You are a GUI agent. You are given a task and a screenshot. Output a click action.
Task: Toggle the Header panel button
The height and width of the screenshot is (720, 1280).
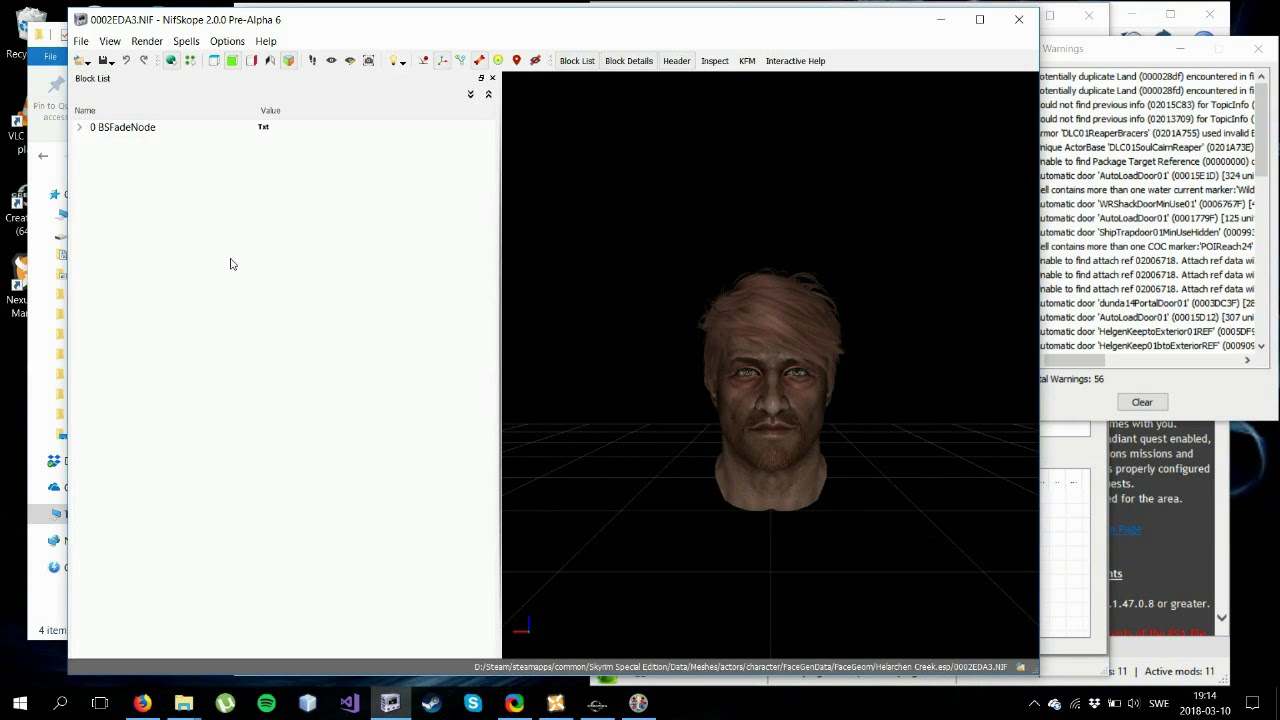[677, 61]
